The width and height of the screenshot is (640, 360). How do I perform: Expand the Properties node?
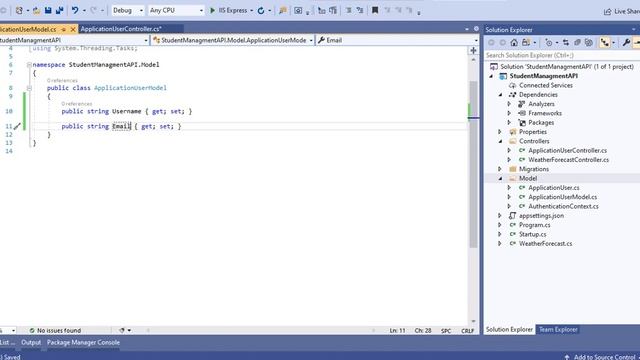pyautogui.click(x=500, y=132)
